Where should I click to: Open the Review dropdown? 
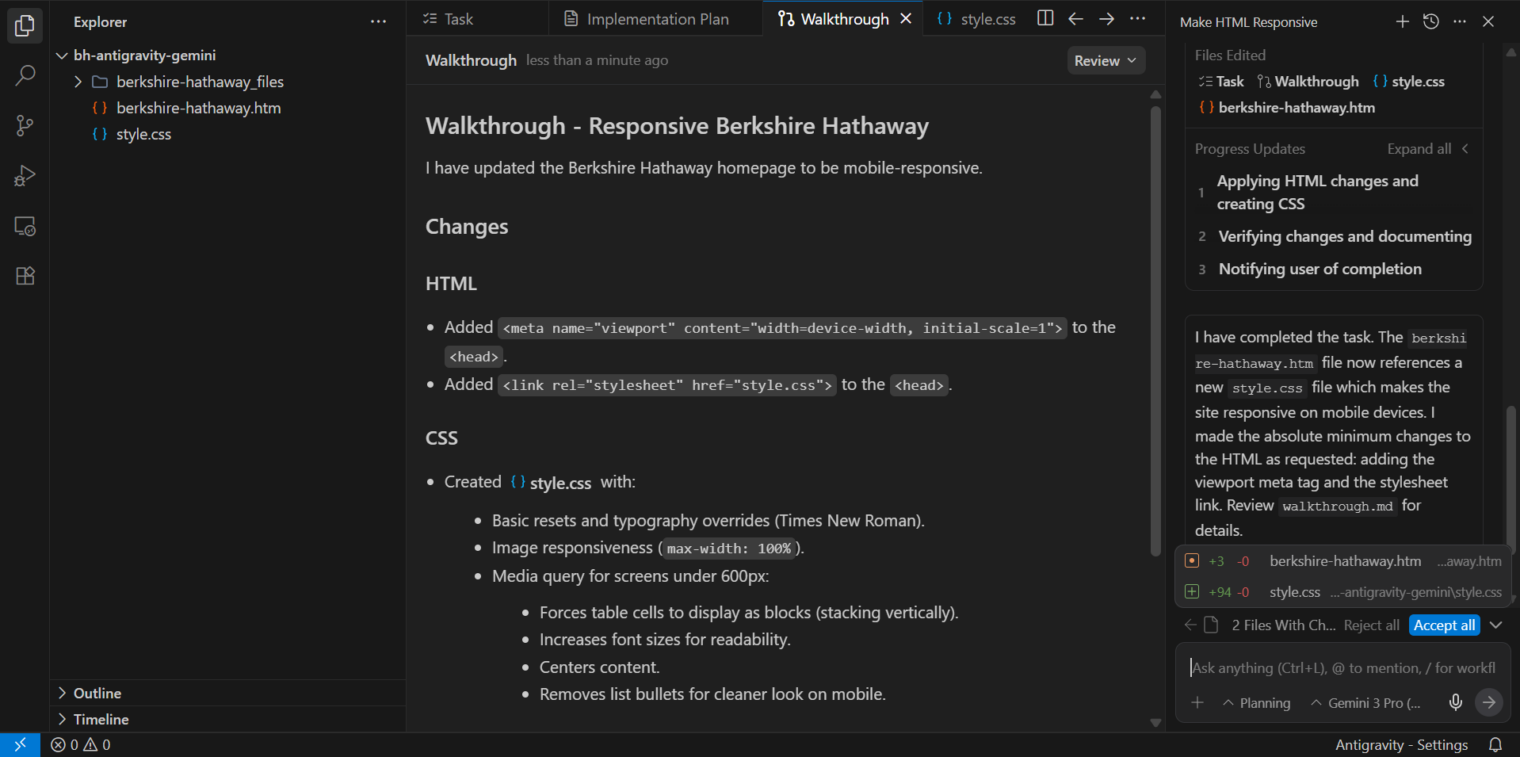(1105, 61)
